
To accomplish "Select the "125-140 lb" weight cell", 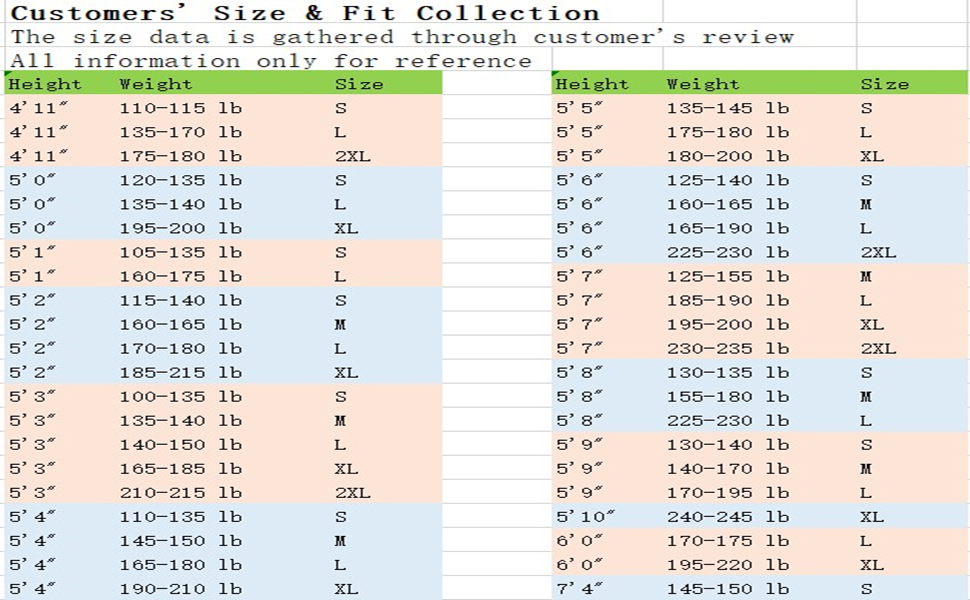I will tap(728, 180).
